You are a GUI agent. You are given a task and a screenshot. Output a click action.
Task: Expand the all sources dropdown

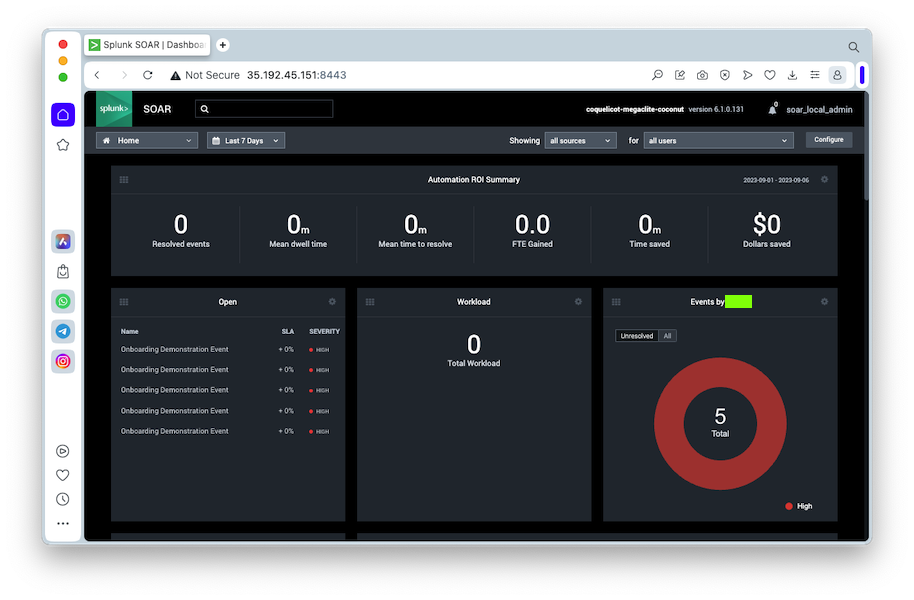point(581,141)
